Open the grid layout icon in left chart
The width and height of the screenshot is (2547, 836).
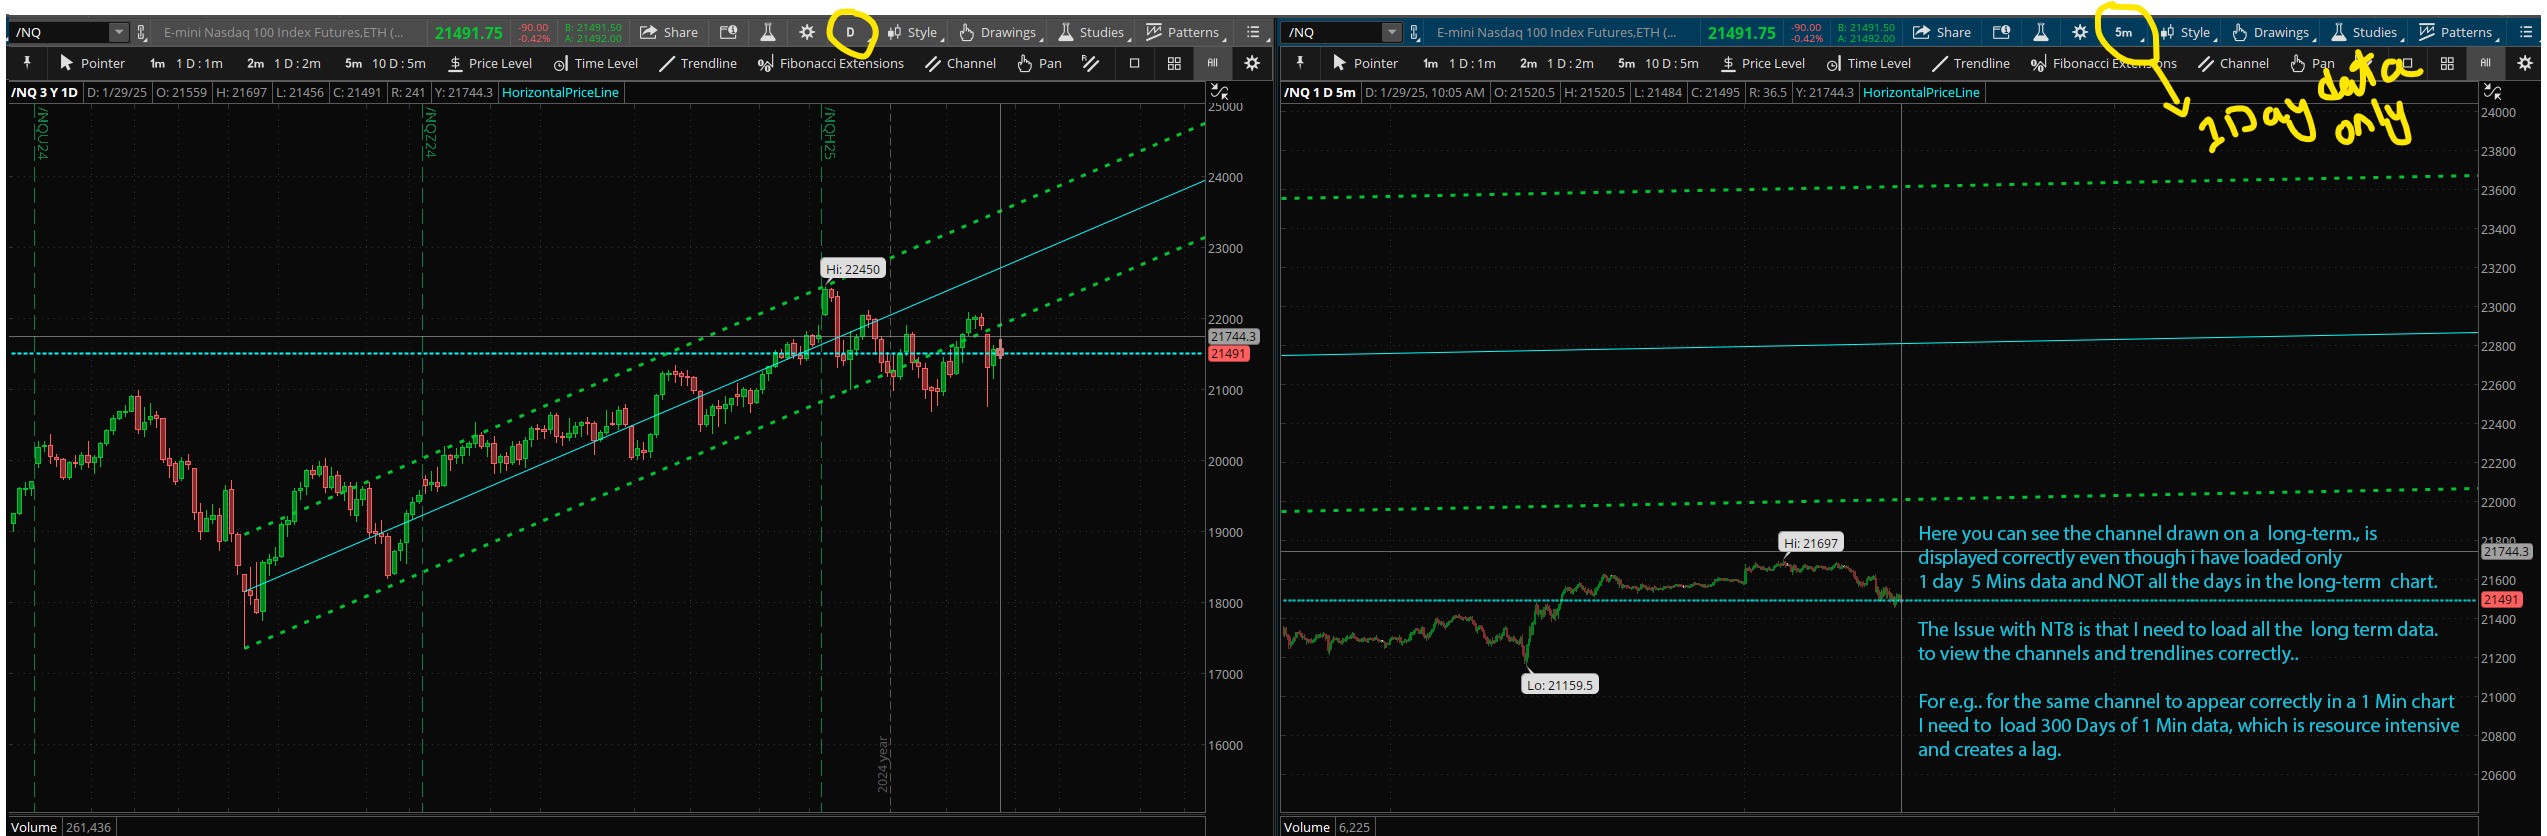click(1174, 63)
